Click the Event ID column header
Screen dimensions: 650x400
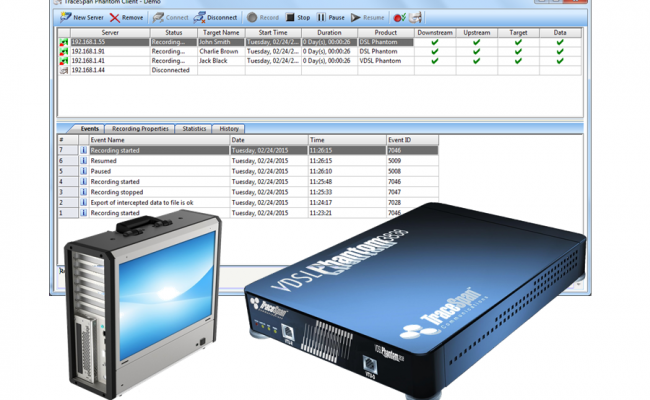(412, 140)
